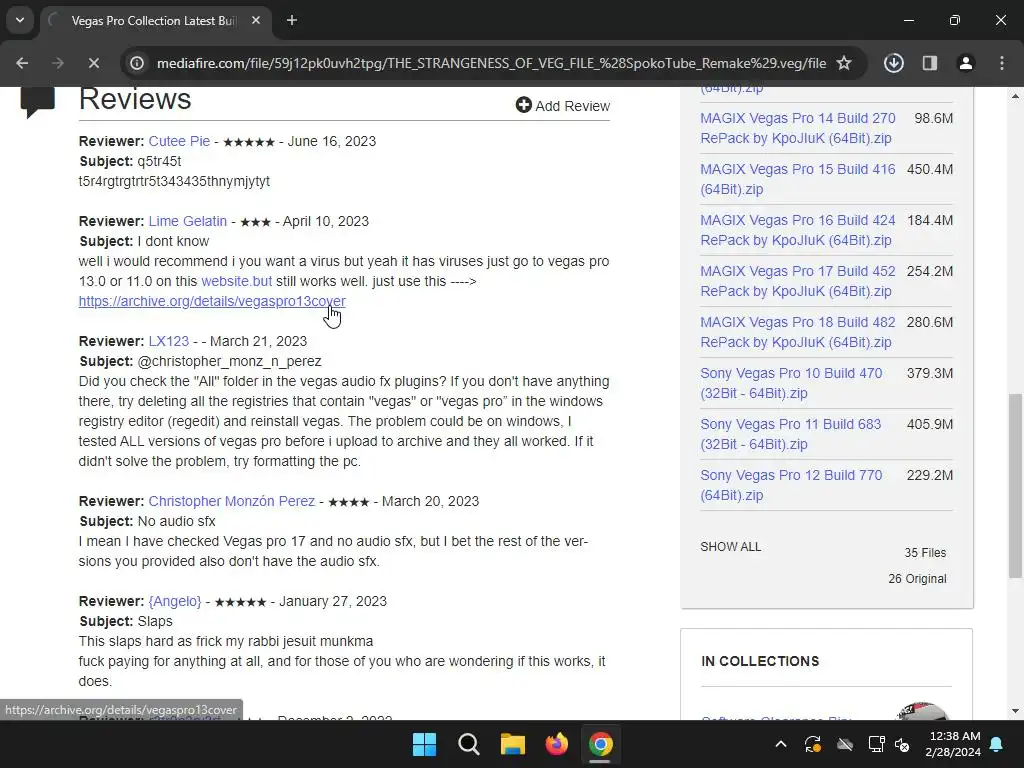Screen dimensions: 1024x768
Task: Open Windows taskbar Search
Action: tap(469, 744)
